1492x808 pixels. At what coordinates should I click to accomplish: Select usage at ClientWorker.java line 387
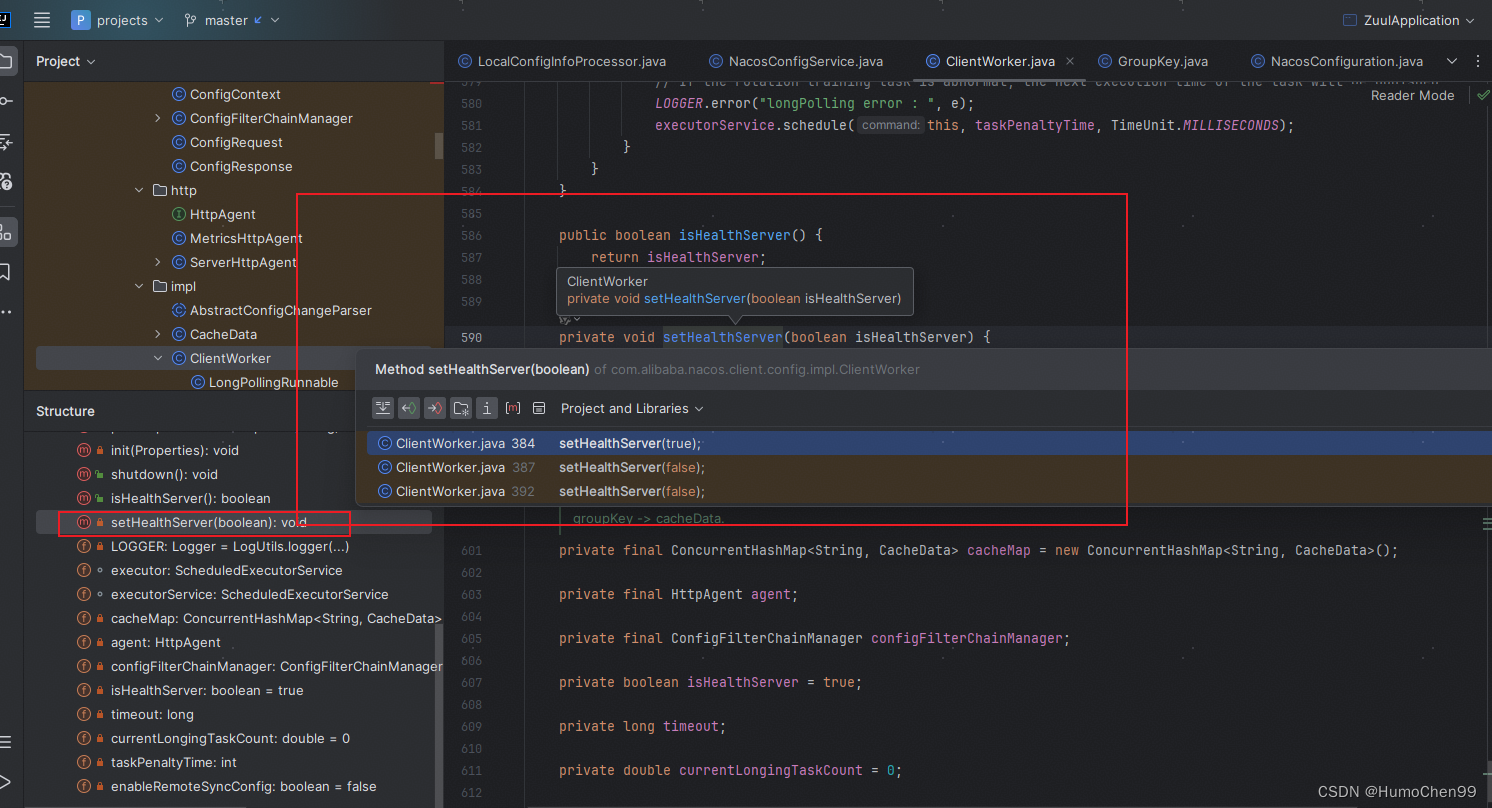[x=929, y=467]
